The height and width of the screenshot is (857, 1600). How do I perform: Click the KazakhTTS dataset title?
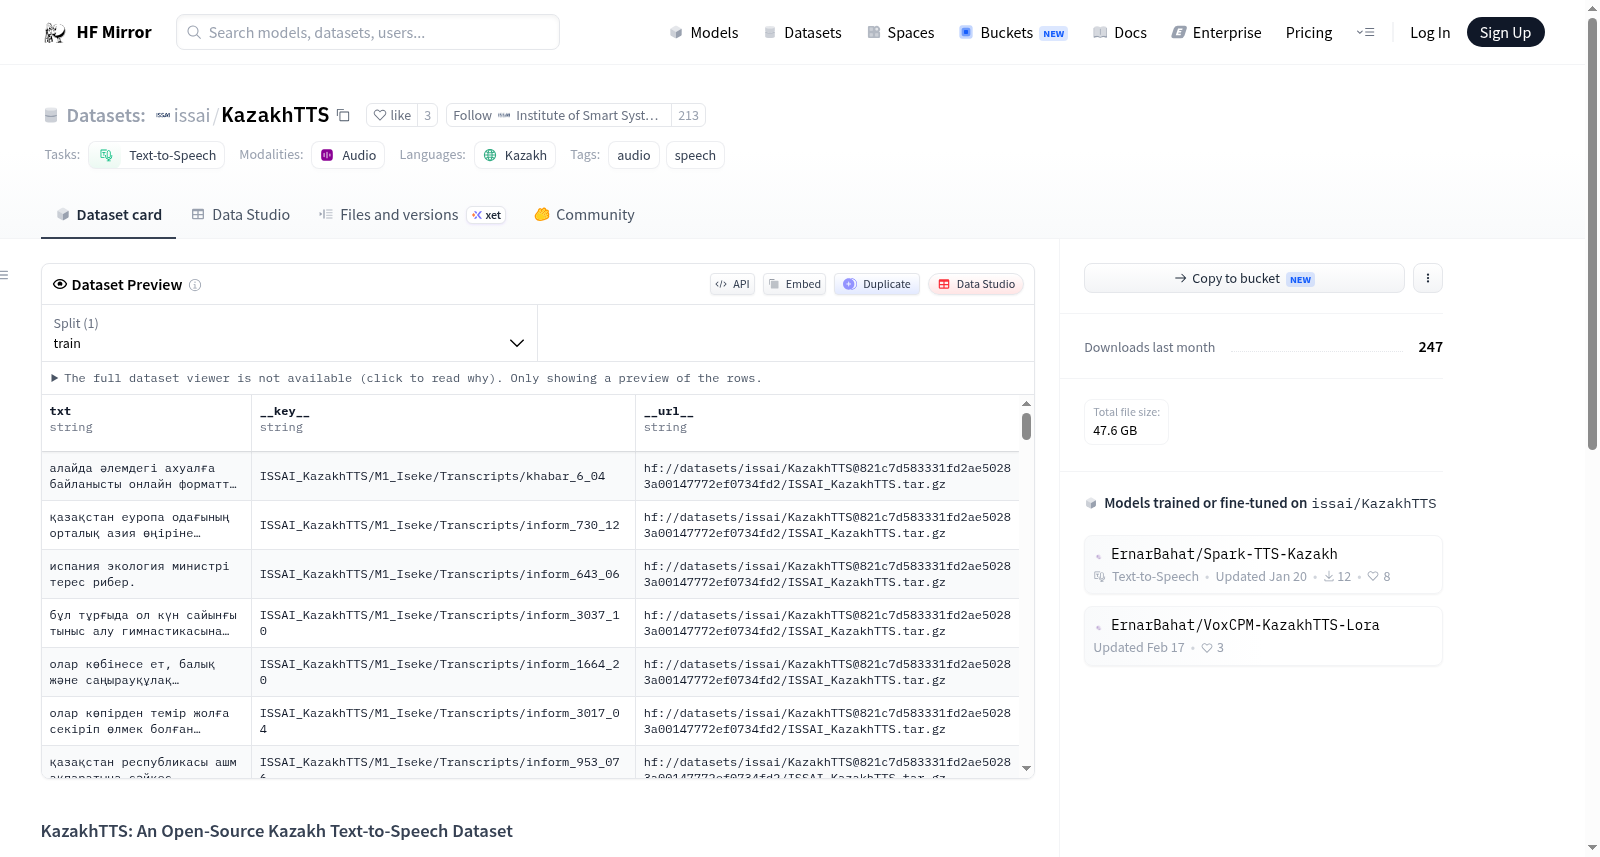coord(275,115)
